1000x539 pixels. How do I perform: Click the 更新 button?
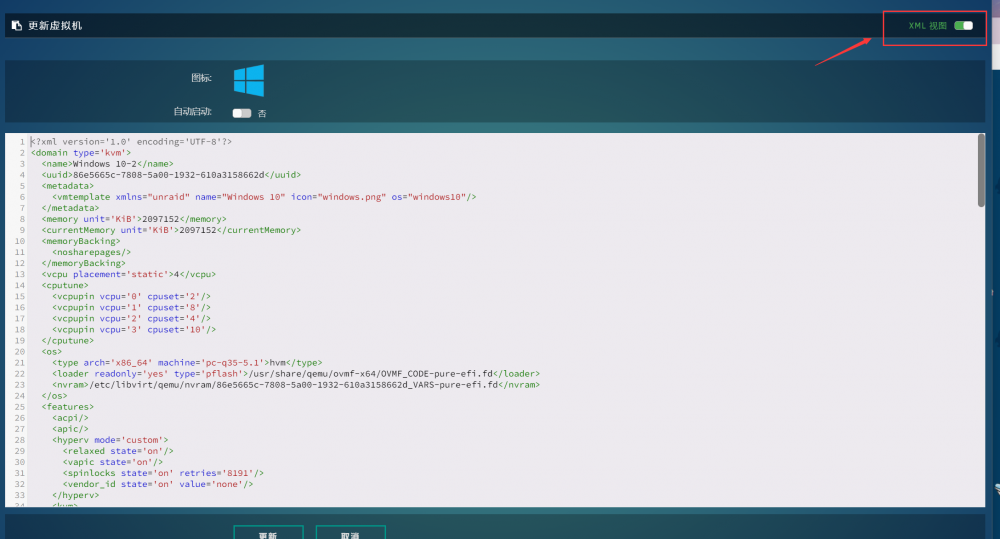tap(268, 533)
